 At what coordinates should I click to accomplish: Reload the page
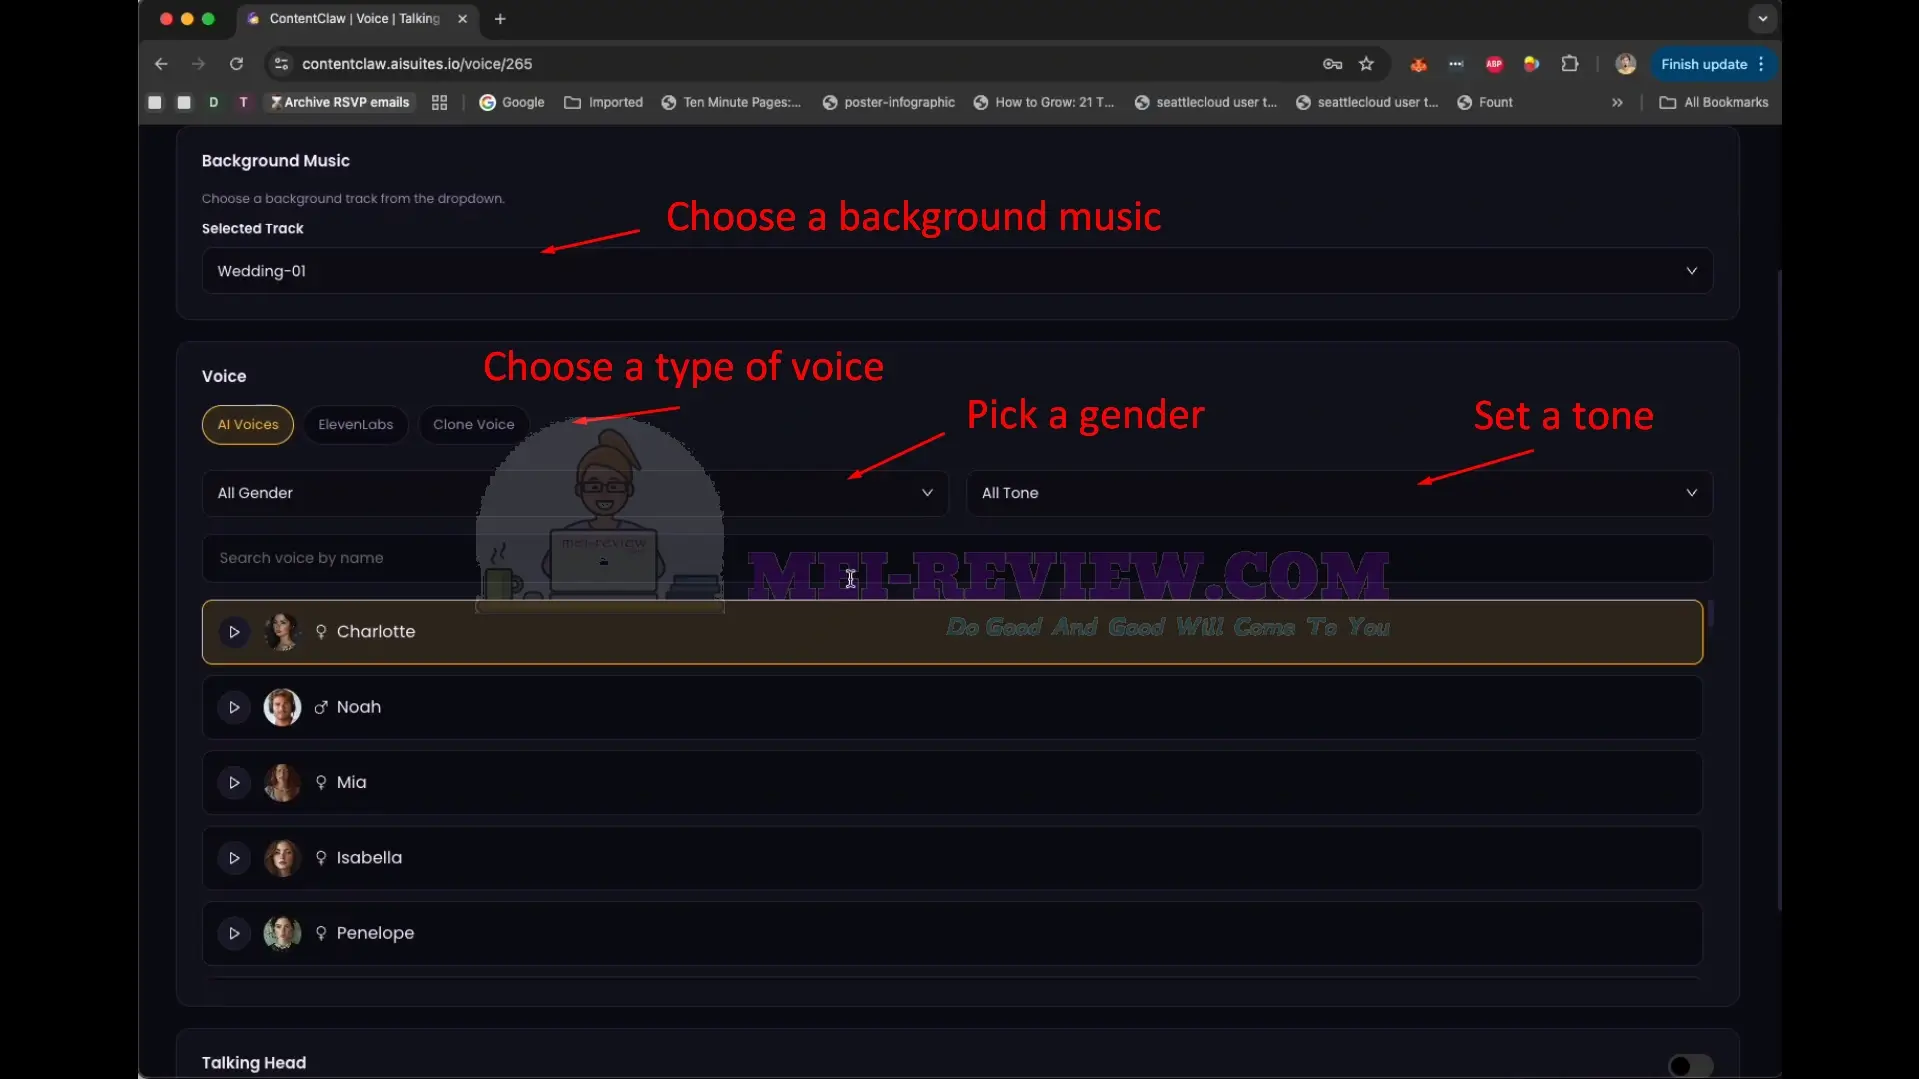[236, 64]
